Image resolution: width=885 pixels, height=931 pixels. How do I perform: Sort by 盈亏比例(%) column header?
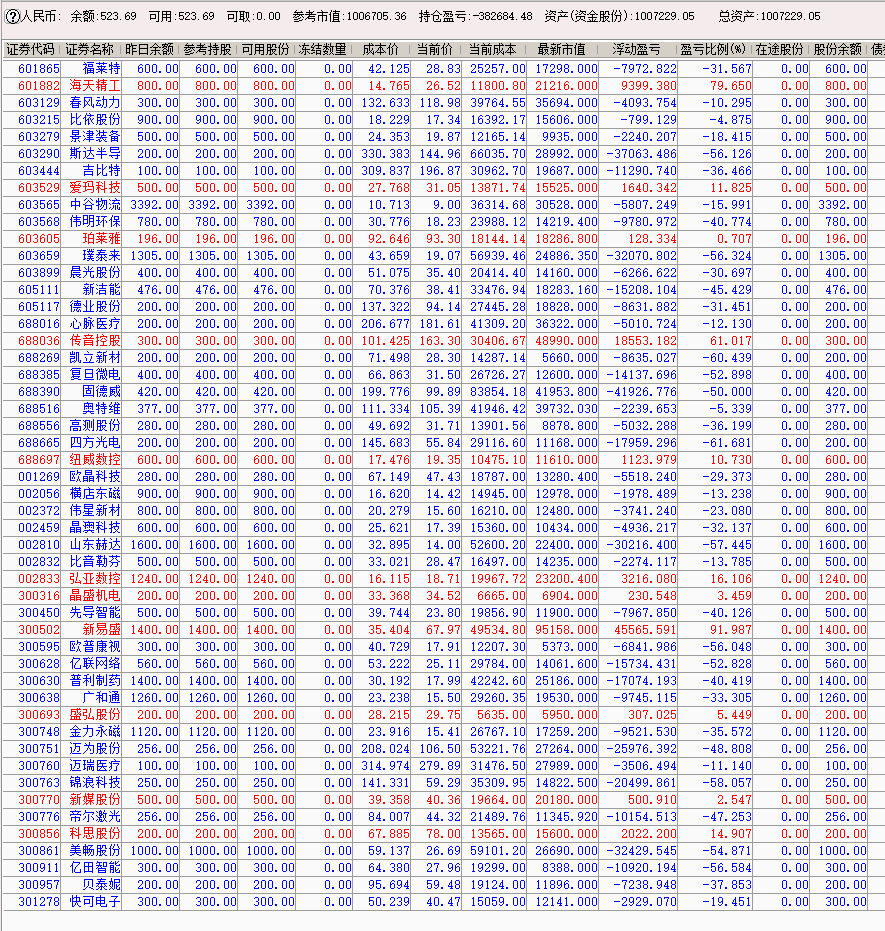pos(713,49)
